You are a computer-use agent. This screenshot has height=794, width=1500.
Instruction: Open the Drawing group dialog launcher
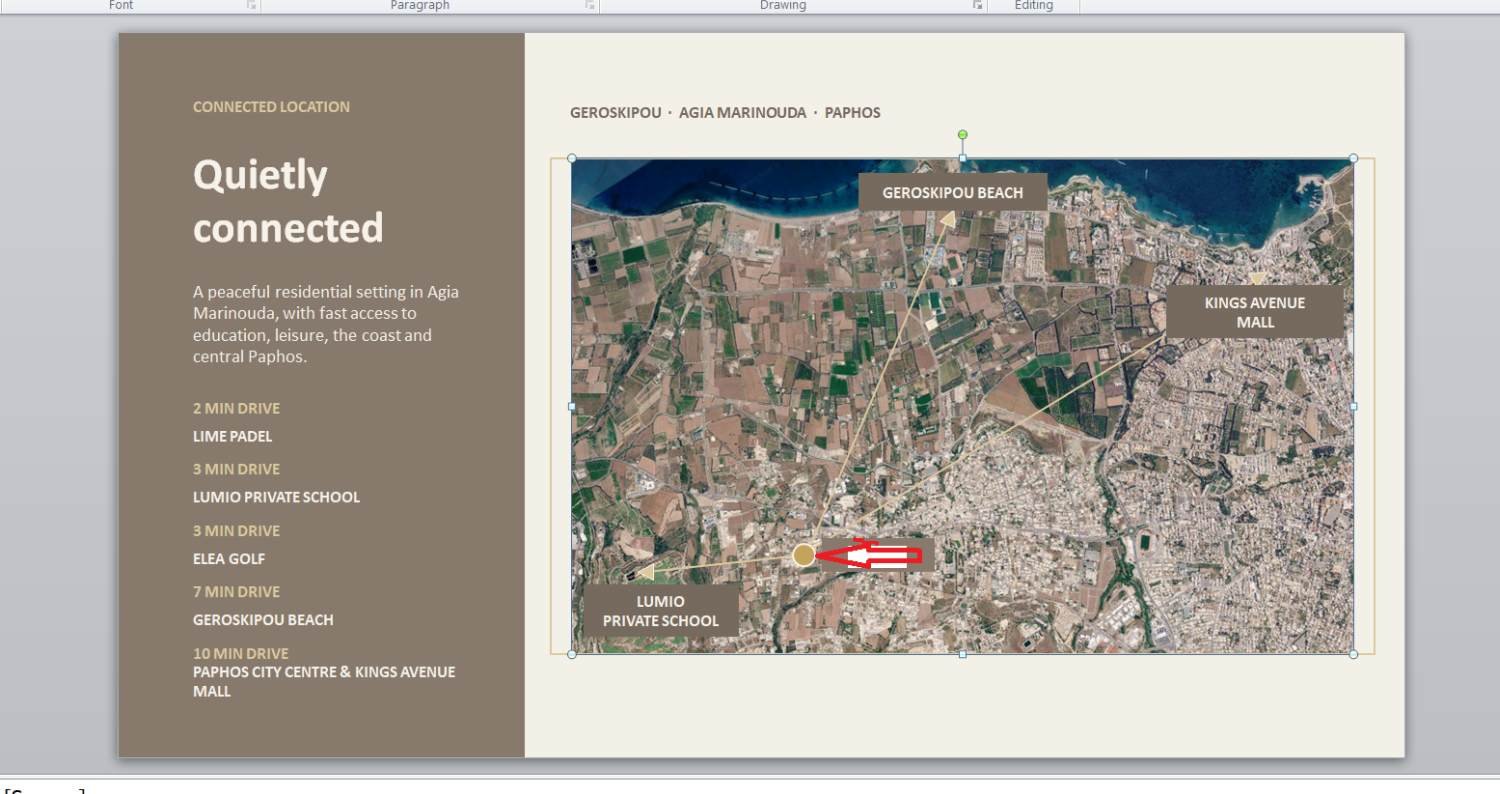click(978, 5)
